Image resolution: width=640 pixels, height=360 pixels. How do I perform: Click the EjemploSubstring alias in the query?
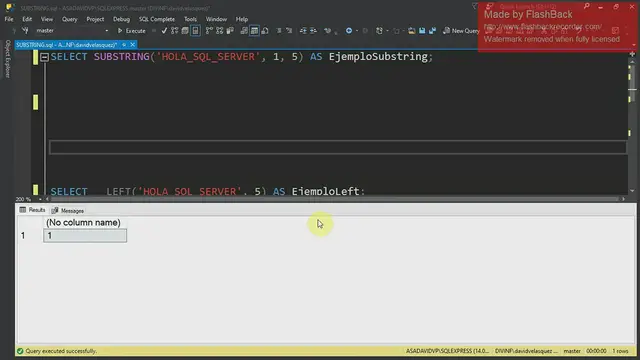378,56
